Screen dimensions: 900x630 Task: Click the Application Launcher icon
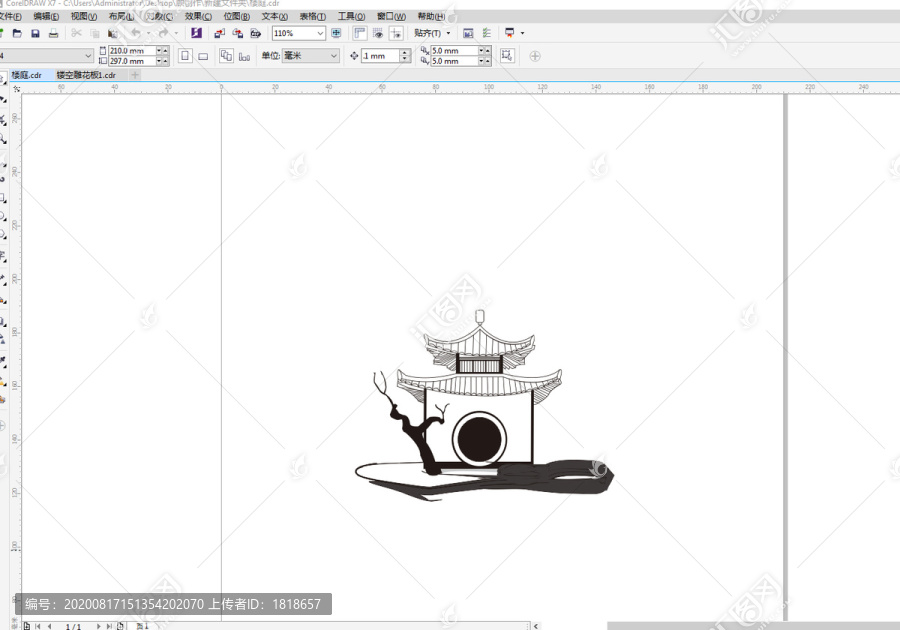509,33
